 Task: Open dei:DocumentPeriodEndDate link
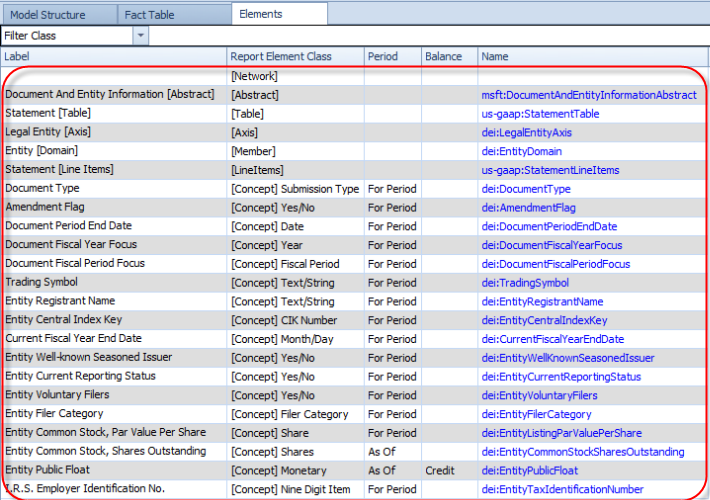[x=549, y=226]
